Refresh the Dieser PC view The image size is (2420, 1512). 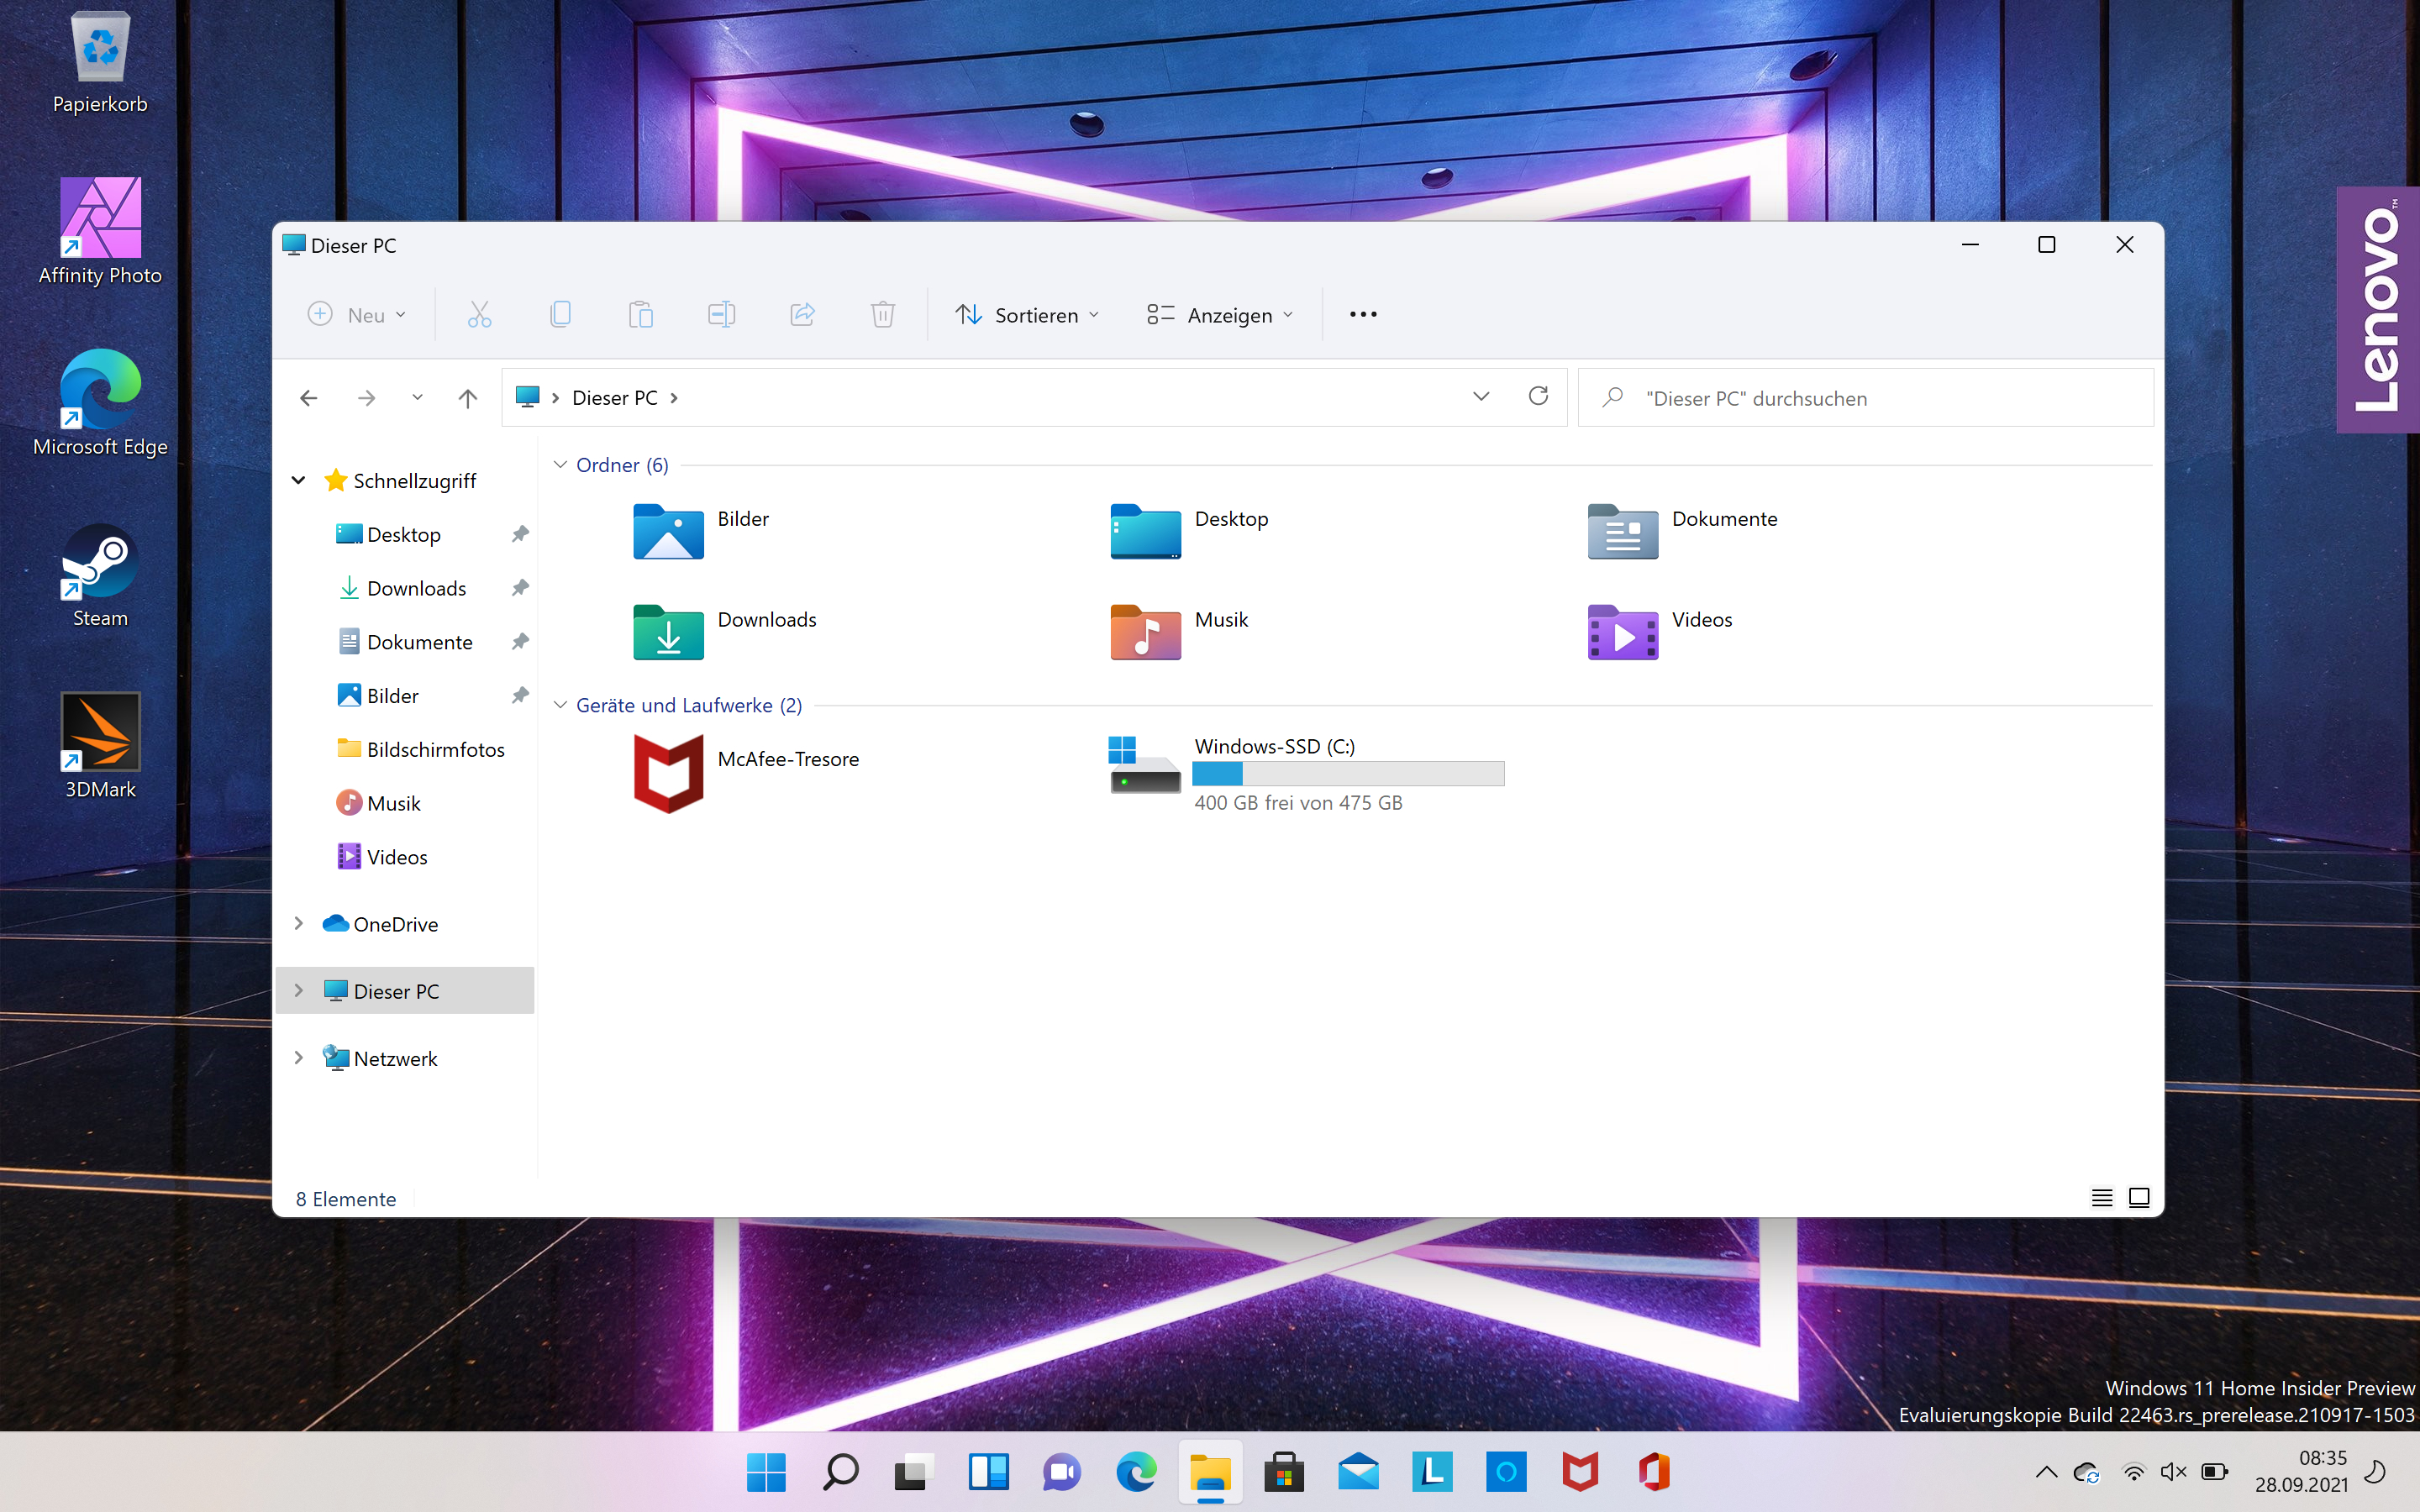[x=1538, y=397]
